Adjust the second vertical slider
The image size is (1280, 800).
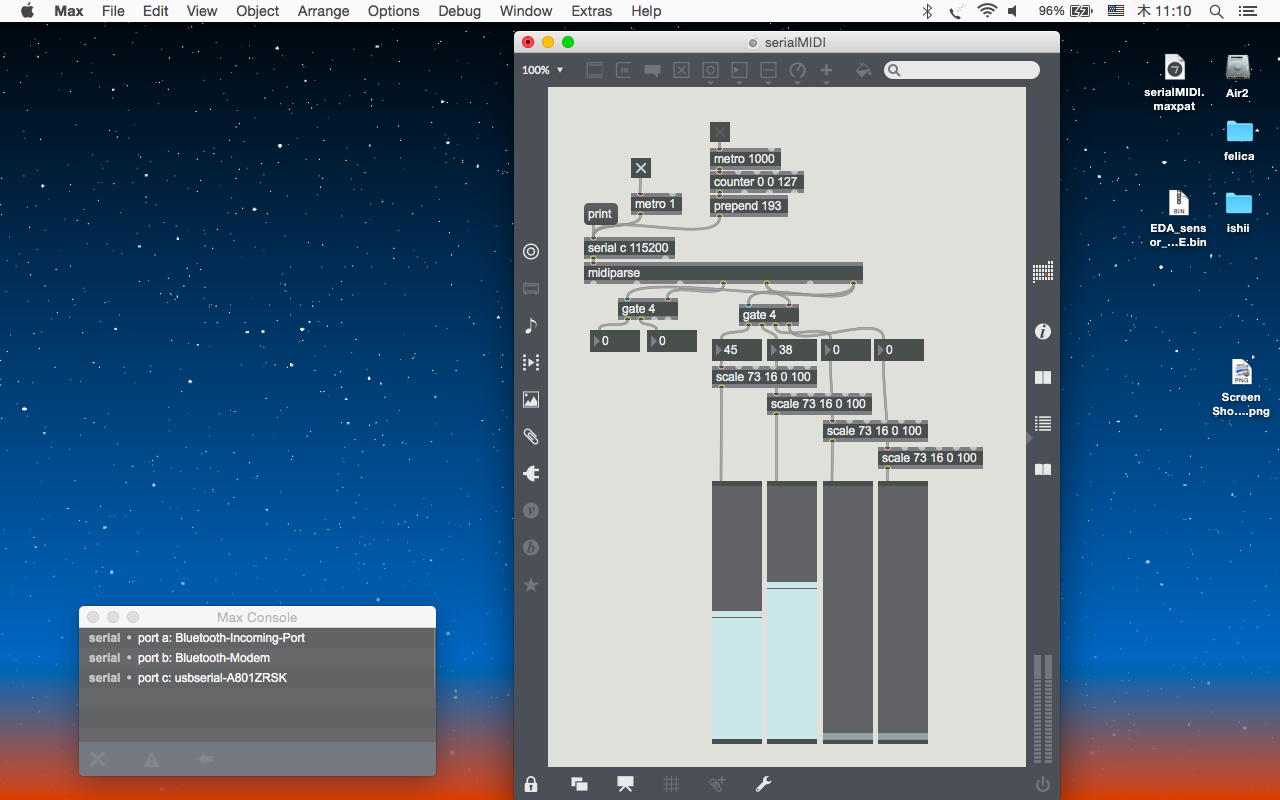792,612
